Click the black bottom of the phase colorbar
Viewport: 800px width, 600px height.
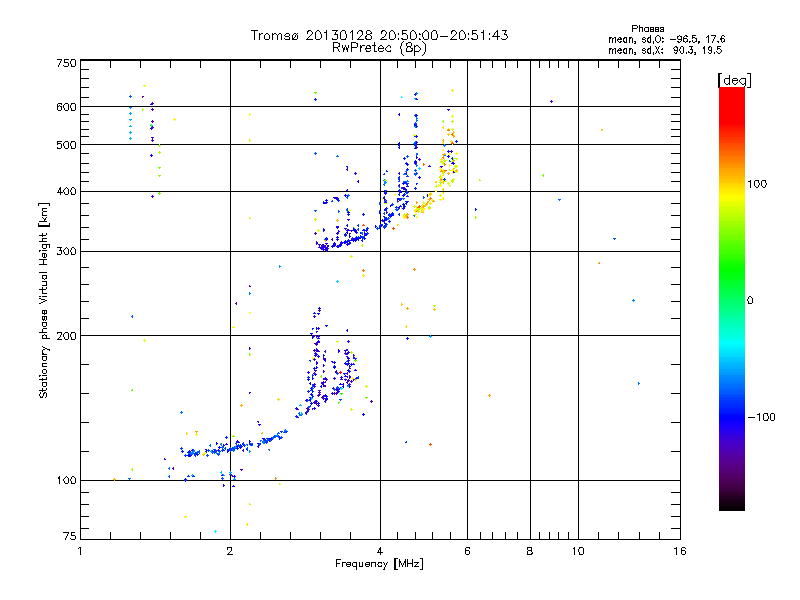732,503
